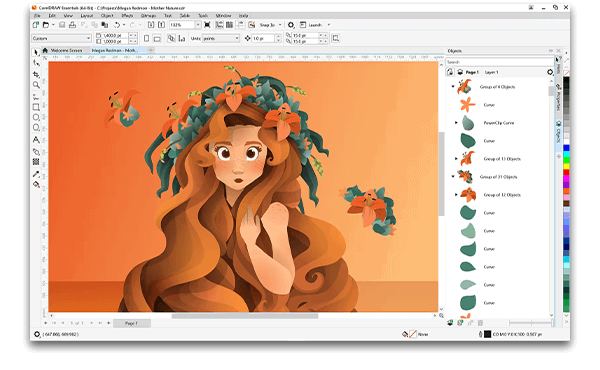600x370 pixels.
Task: Open the Snap To dropdown
Action: click(280, 25)
